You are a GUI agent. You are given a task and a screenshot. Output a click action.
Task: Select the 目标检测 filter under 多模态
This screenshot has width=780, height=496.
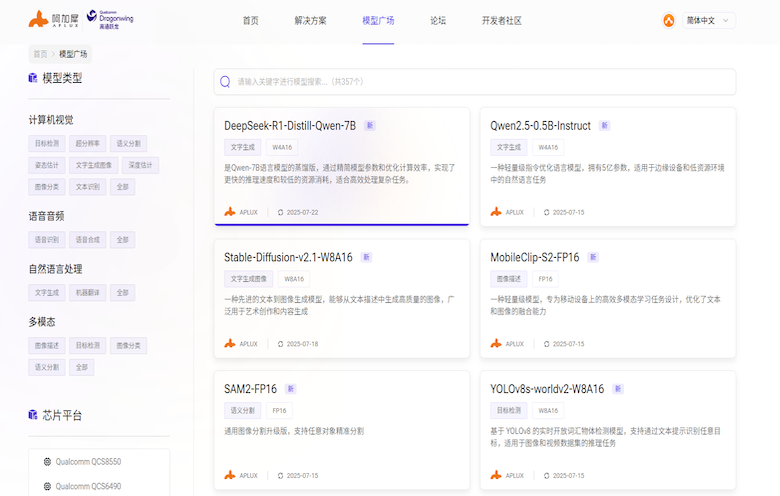[x=88, y=345]
